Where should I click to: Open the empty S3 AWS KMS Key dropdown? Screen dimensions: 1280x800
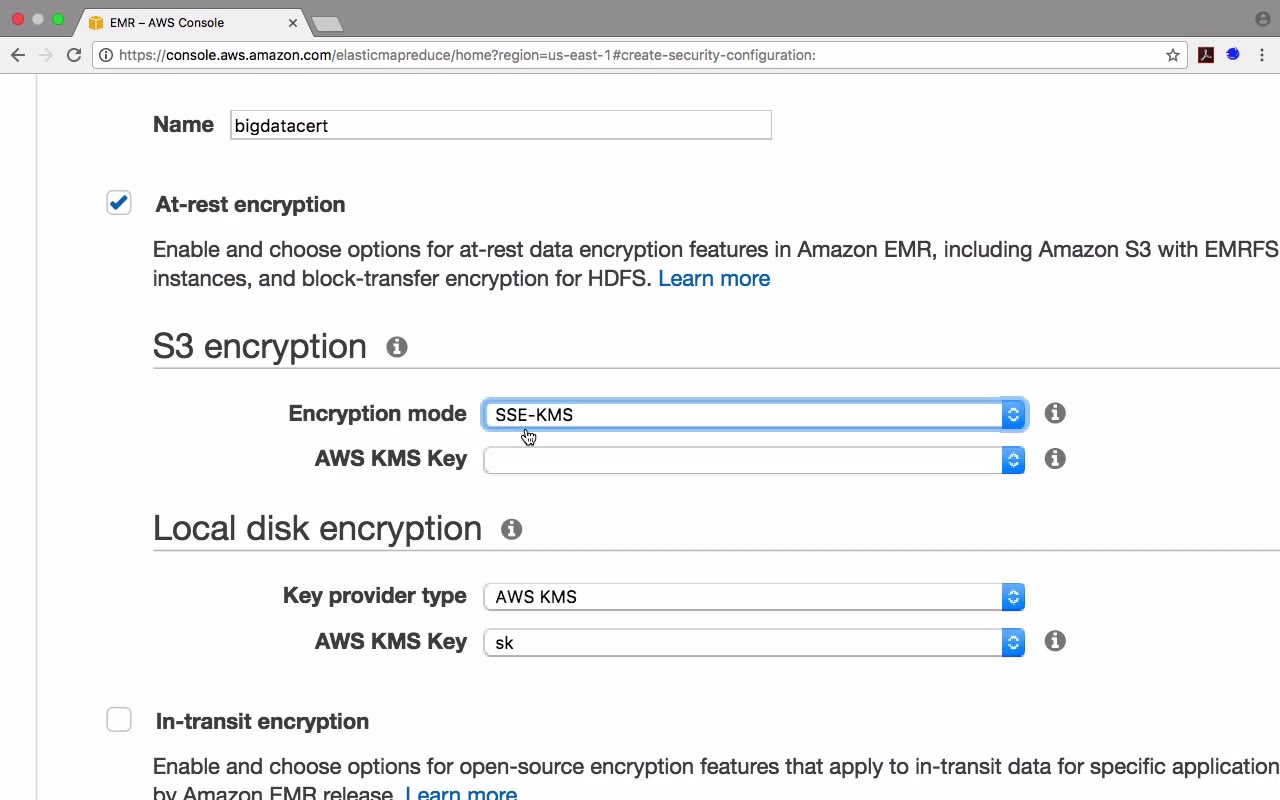[753, 460]
